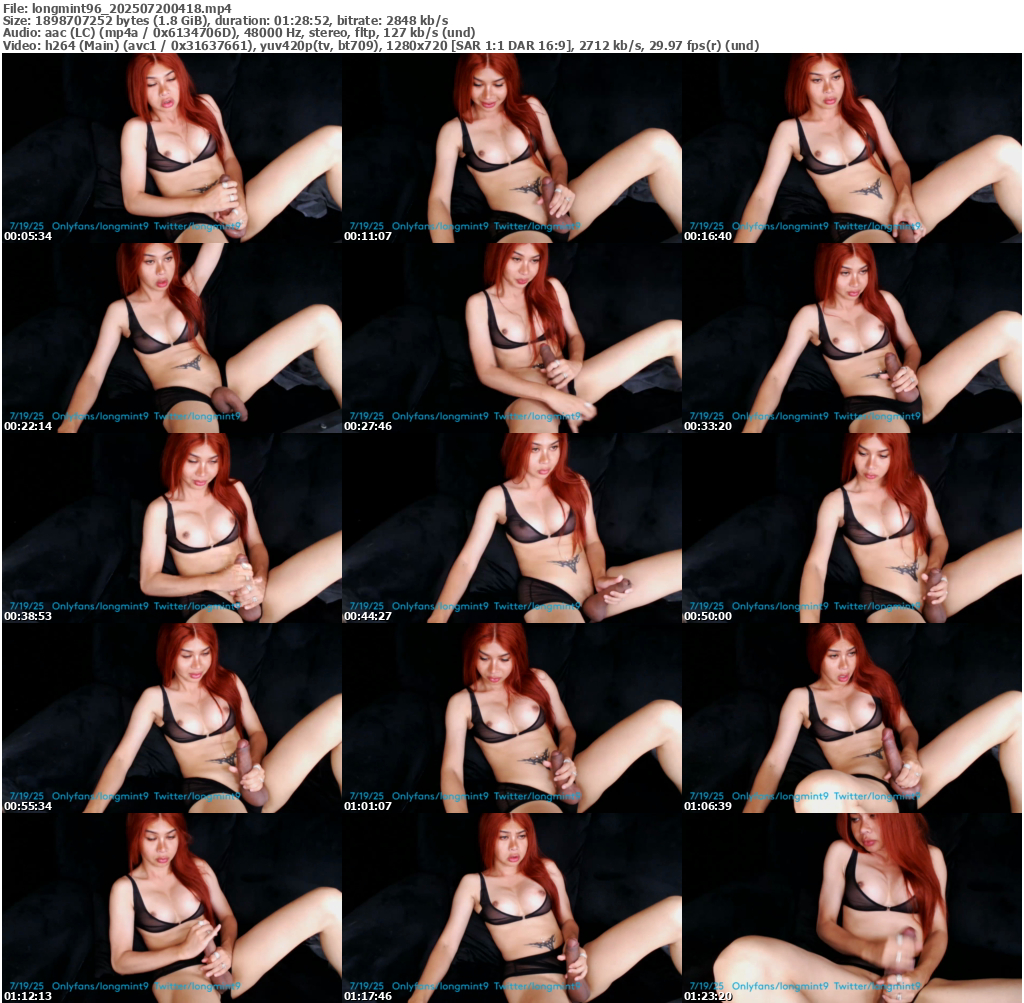Pick the thumbnail marked 00:55:34

click(x=172, y=718)
